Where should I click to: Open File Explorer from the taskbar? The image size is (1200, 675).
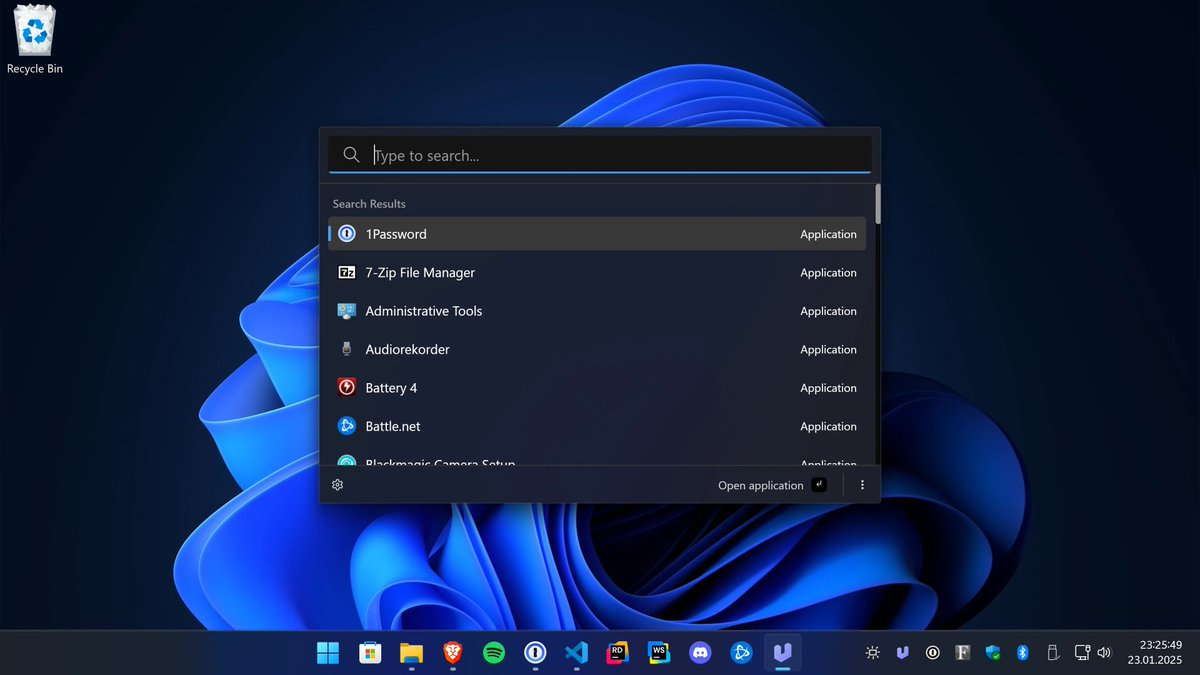pyautogui.click(x=411, y=653)
